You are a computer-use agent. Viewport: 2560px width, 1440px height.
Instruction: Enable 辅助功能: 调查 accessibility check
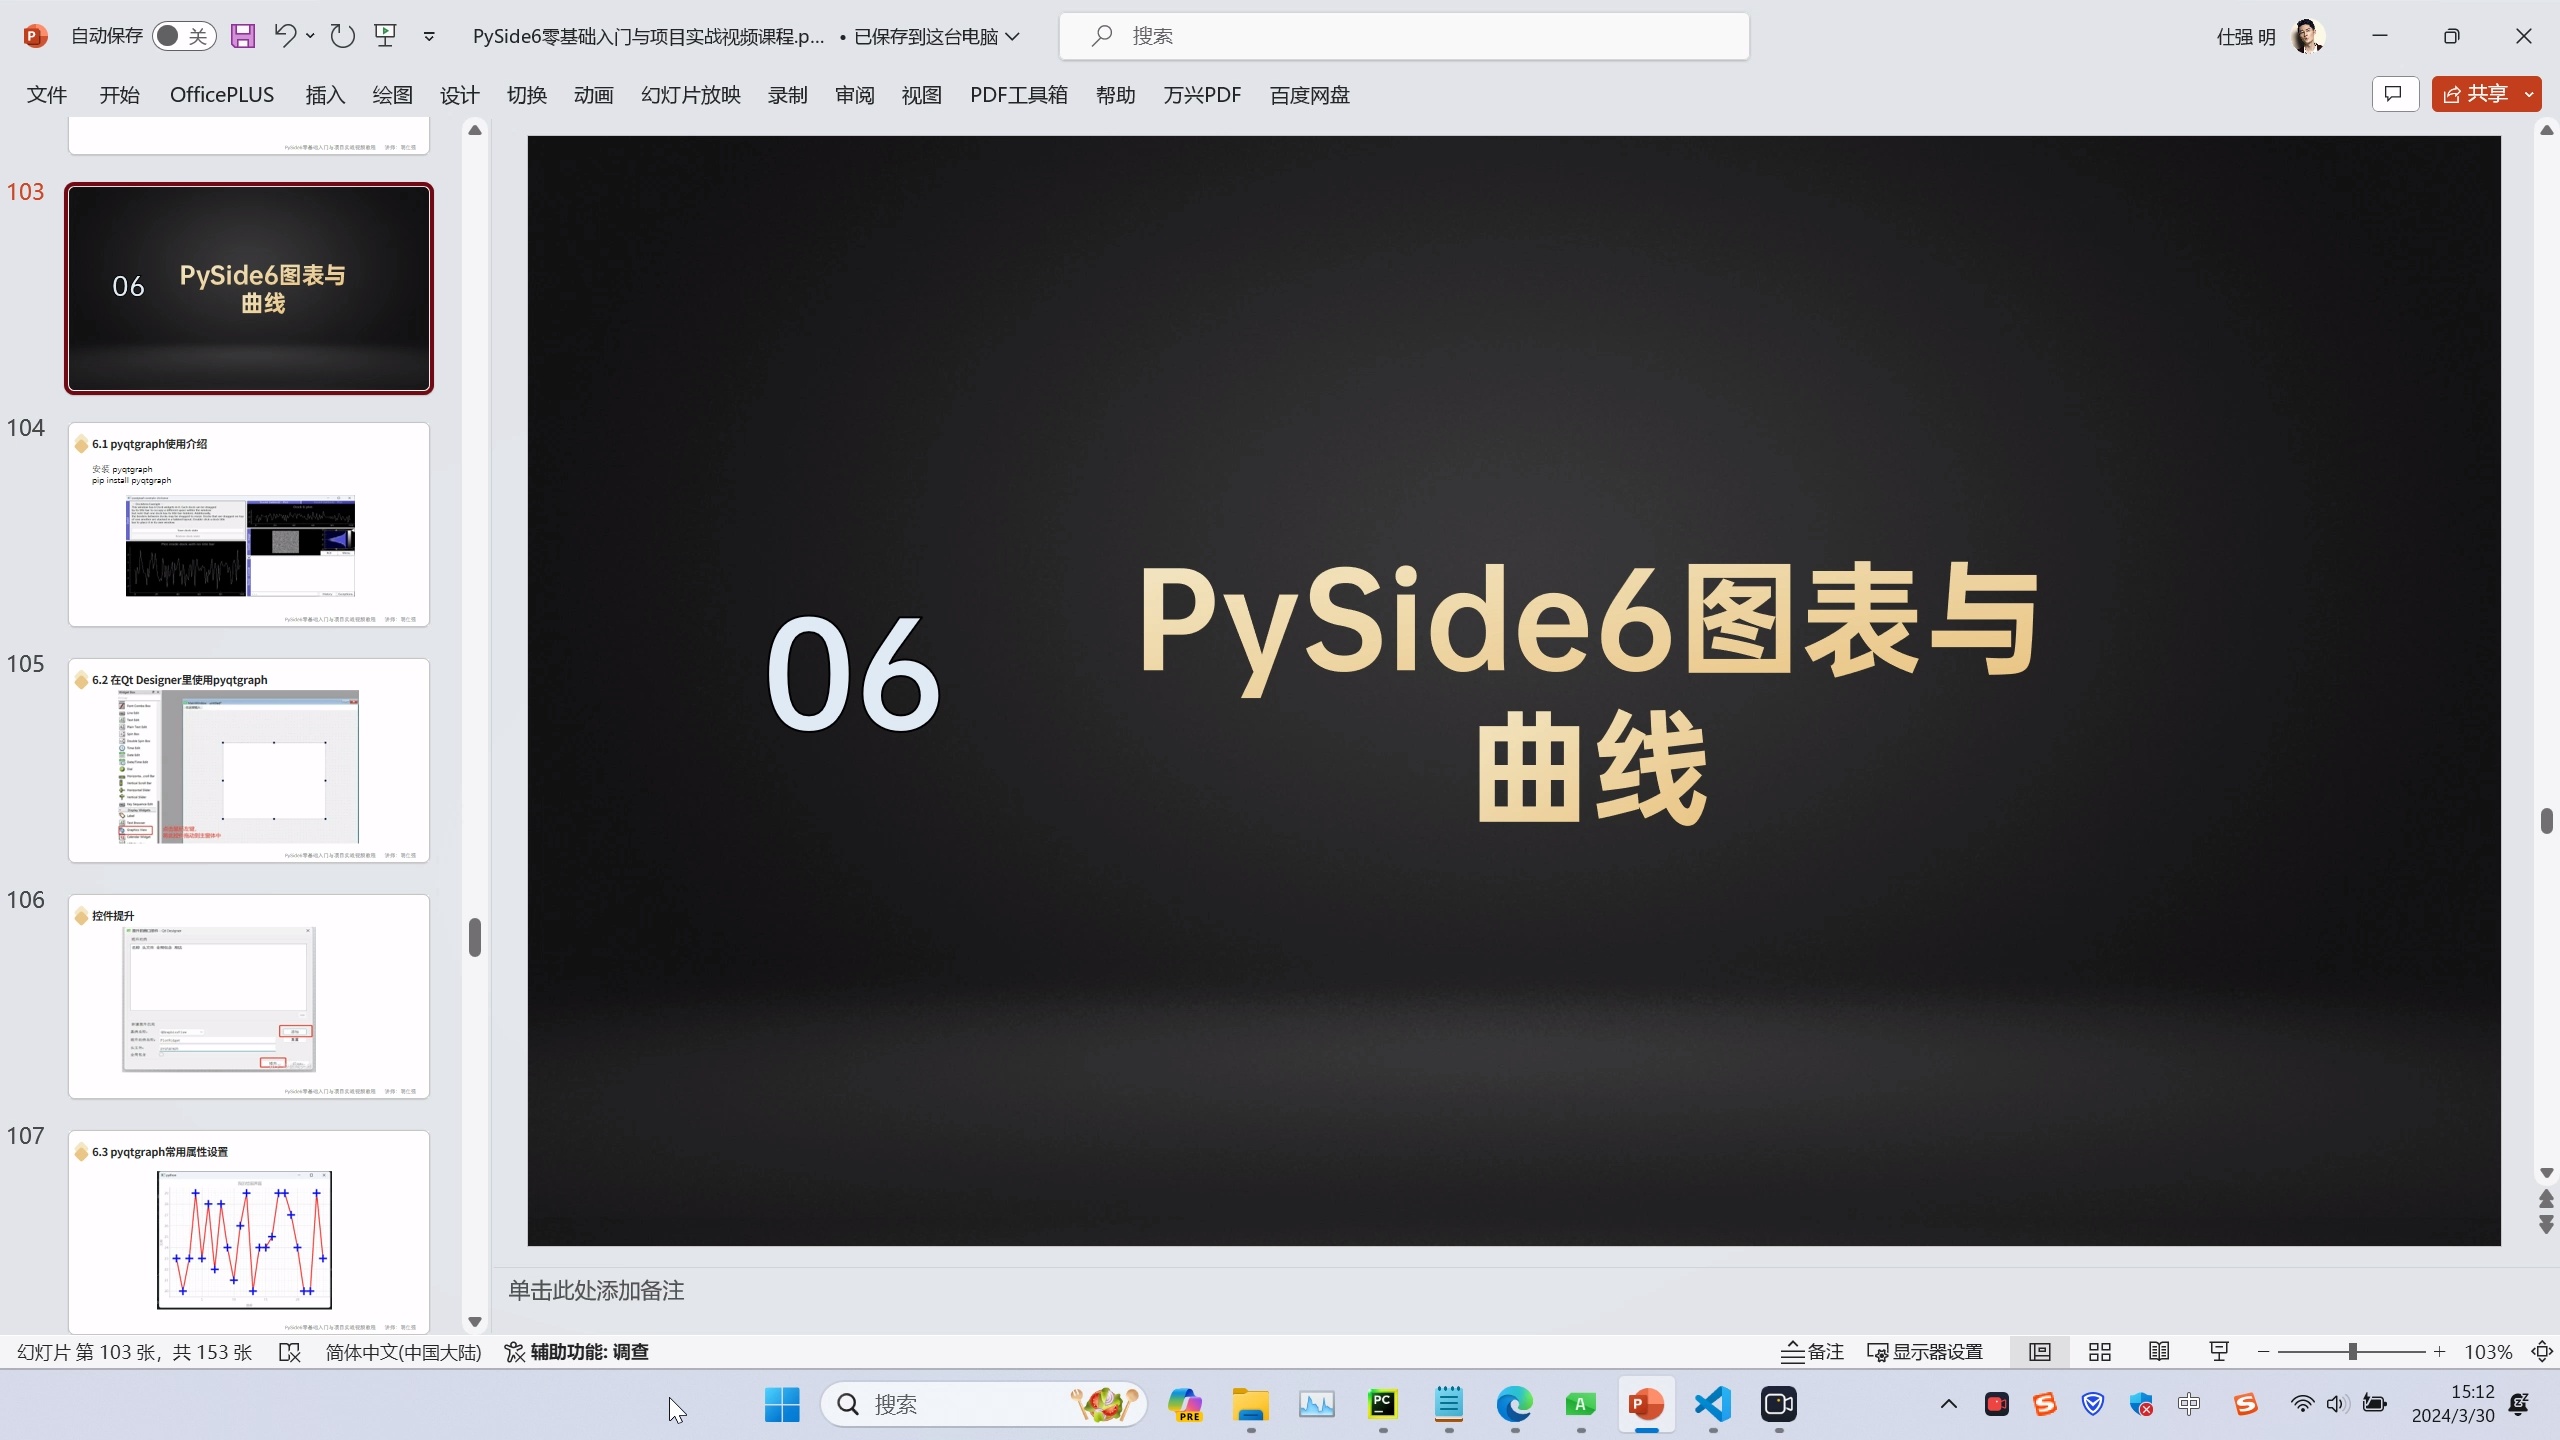click(578, 1351)
